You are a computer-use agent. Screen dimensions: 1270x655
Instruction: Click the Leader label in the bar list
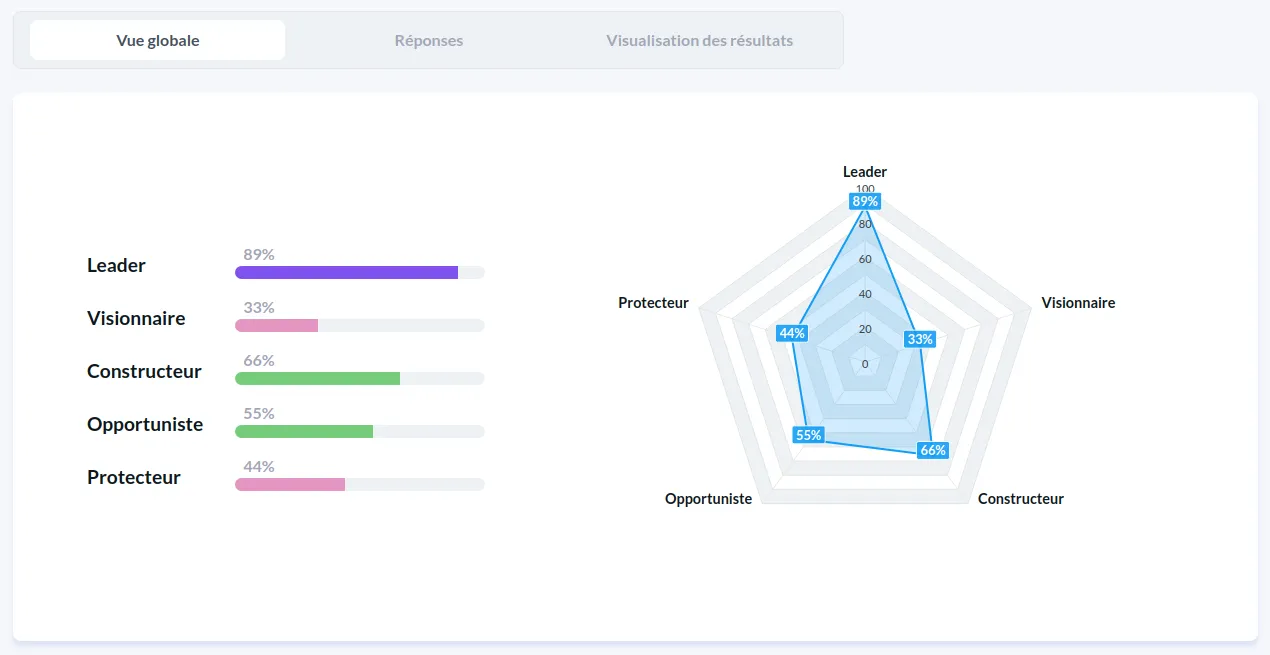tap(116, 265)
